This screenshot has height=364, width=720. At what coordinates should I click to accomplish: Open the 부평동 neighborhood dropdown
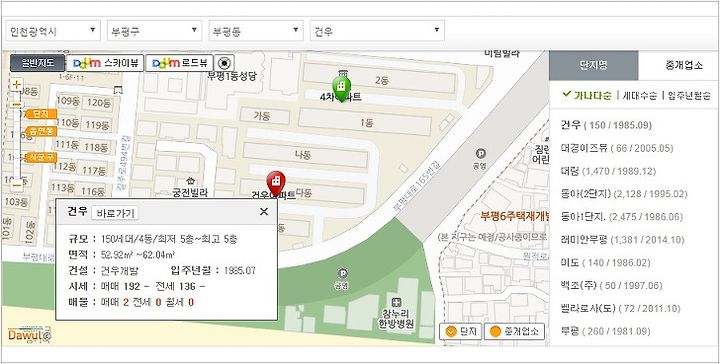(x=256, y=31)
